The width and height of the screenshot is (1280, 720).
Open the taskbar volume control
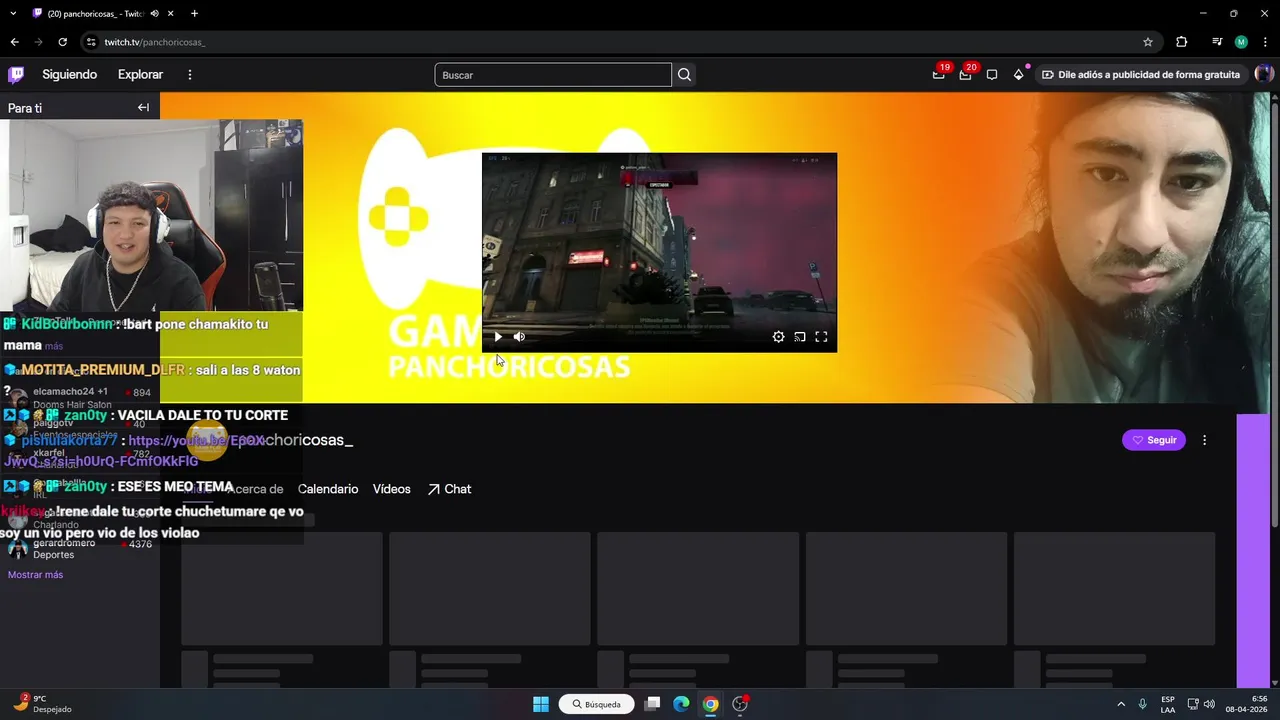(1209, 704)
